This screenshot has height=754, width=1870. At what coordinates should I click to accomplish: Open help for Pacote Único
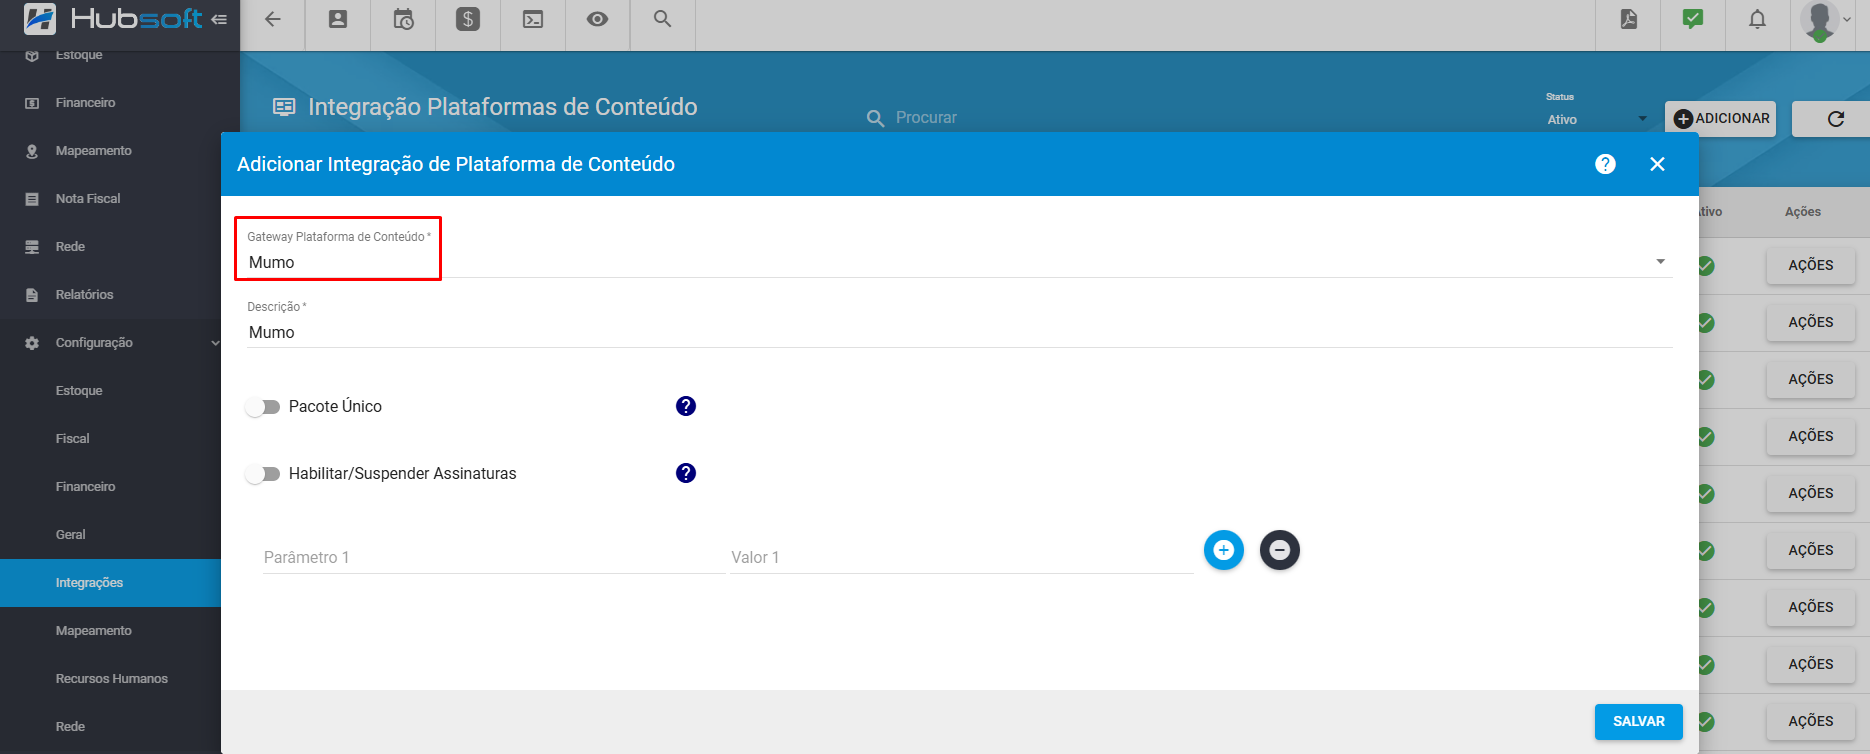coord(686,406)
